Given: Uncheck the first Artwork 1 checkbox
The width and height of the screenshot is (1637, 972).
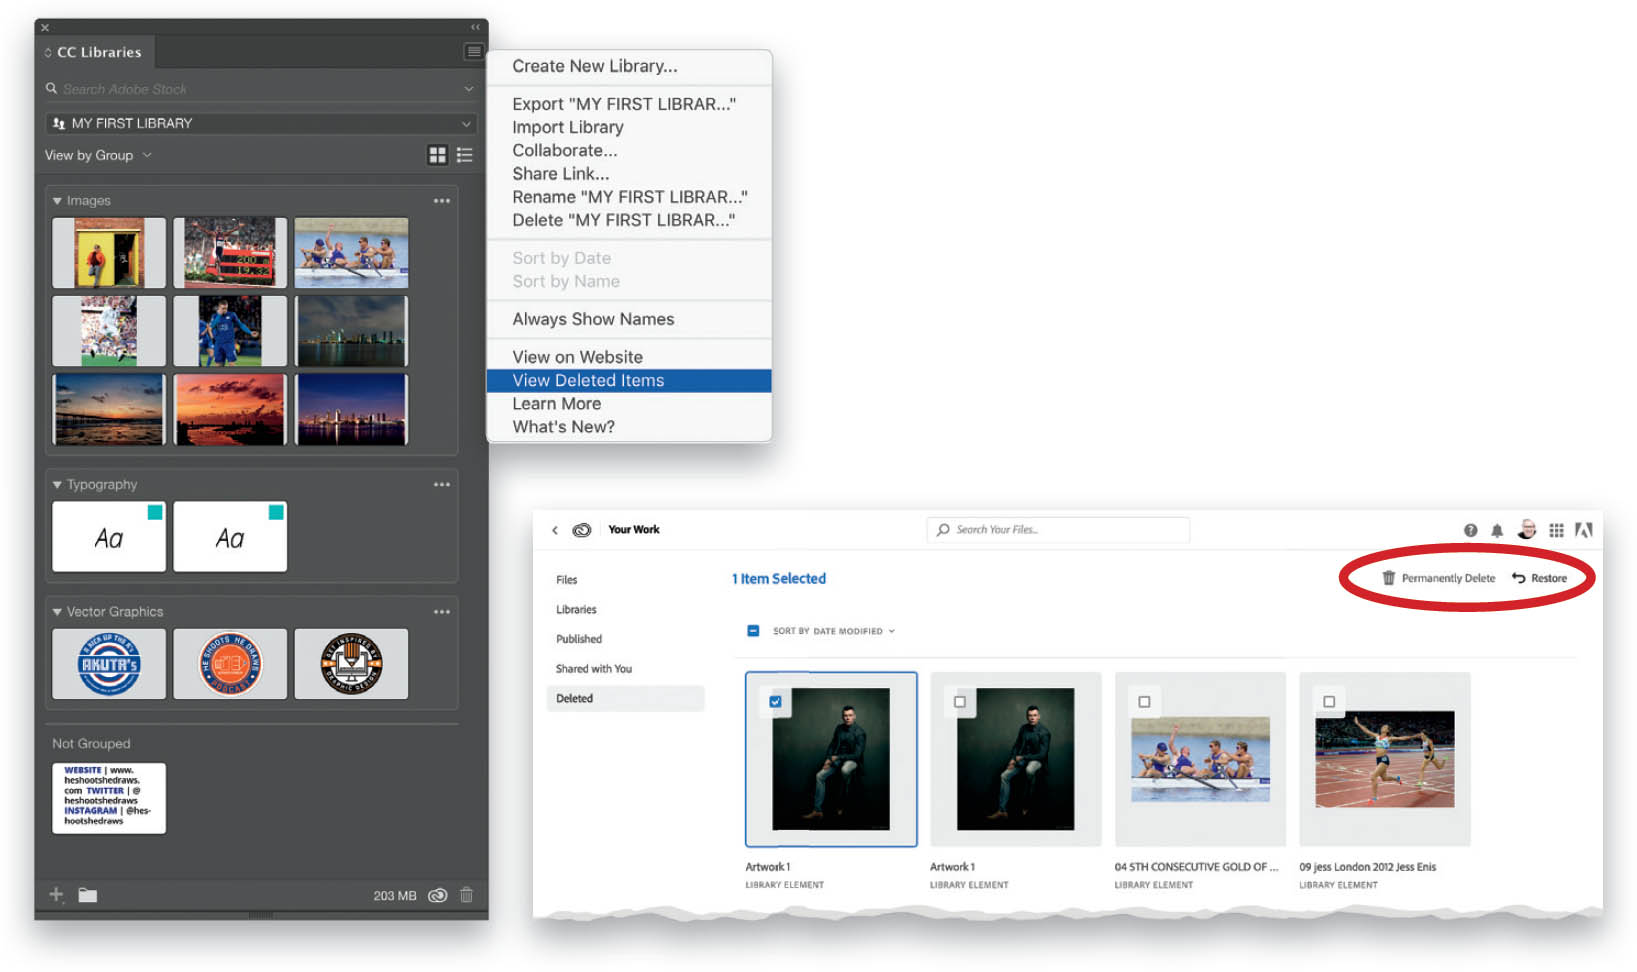Looking at the screenshot, I should 775,702.
